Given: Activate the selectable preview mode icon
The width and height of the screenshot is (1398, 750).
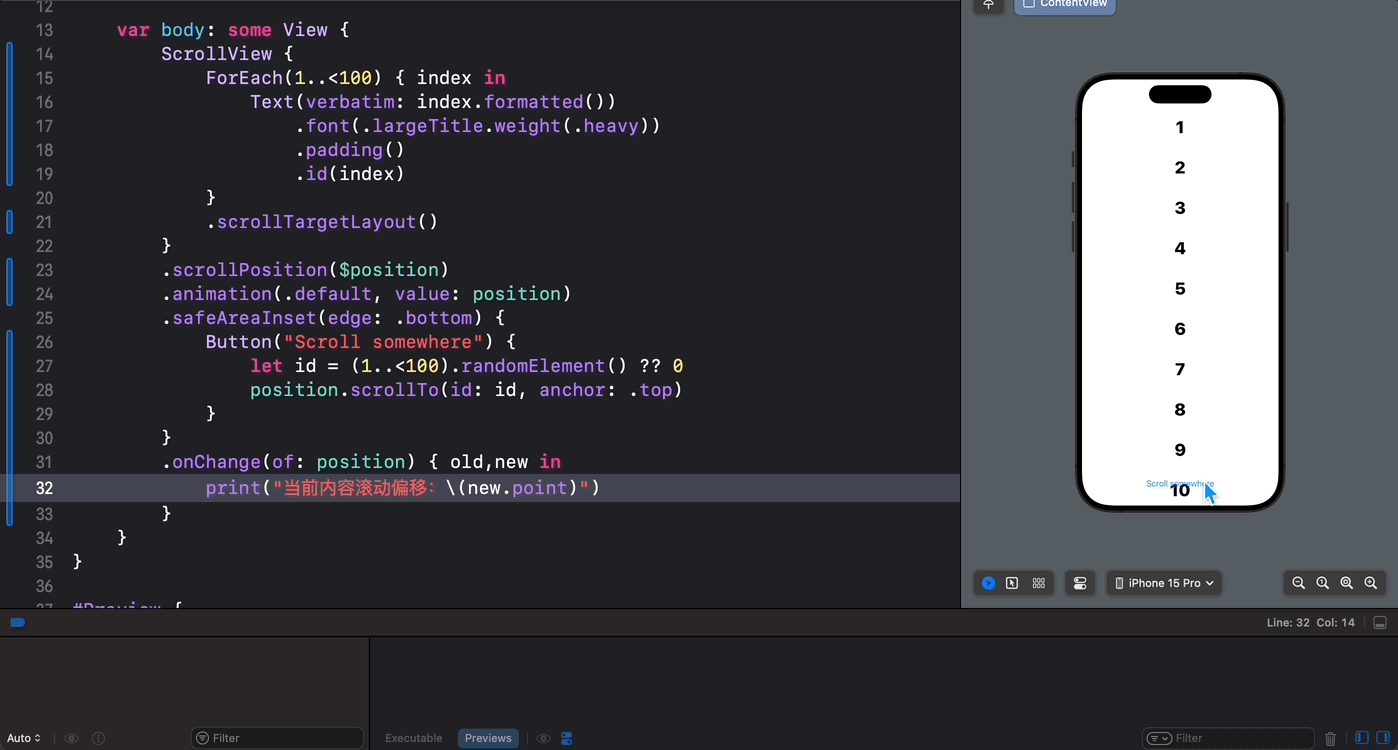Looking at the screenshot, I should 1012,583.
